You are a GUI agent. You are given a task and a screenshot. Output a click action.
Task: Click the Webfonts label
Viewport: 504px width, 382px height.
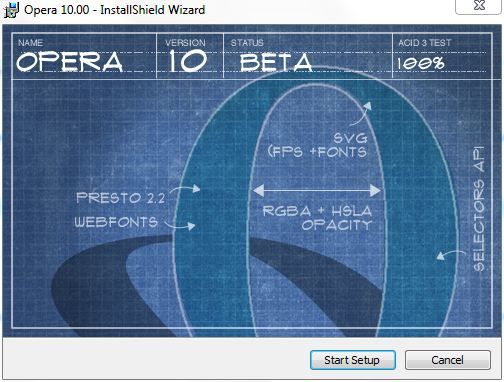coord(116,222)
